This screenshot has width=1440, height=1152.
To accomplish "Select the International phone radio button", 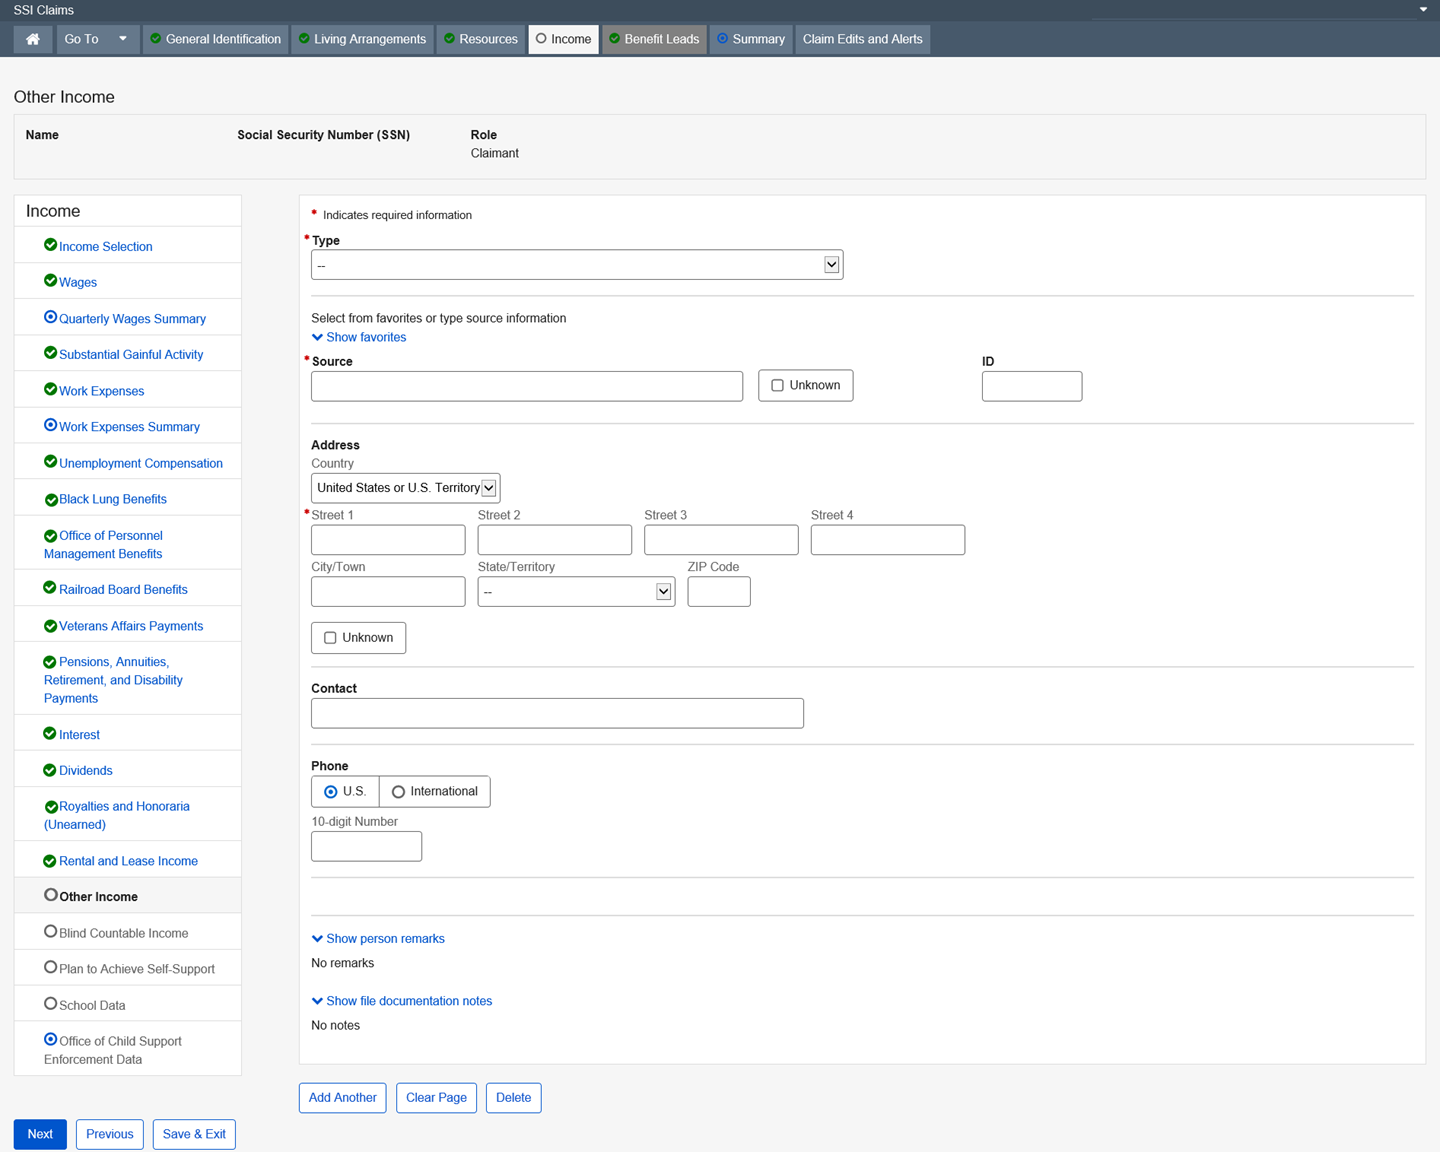I will [x=398, y=792].
